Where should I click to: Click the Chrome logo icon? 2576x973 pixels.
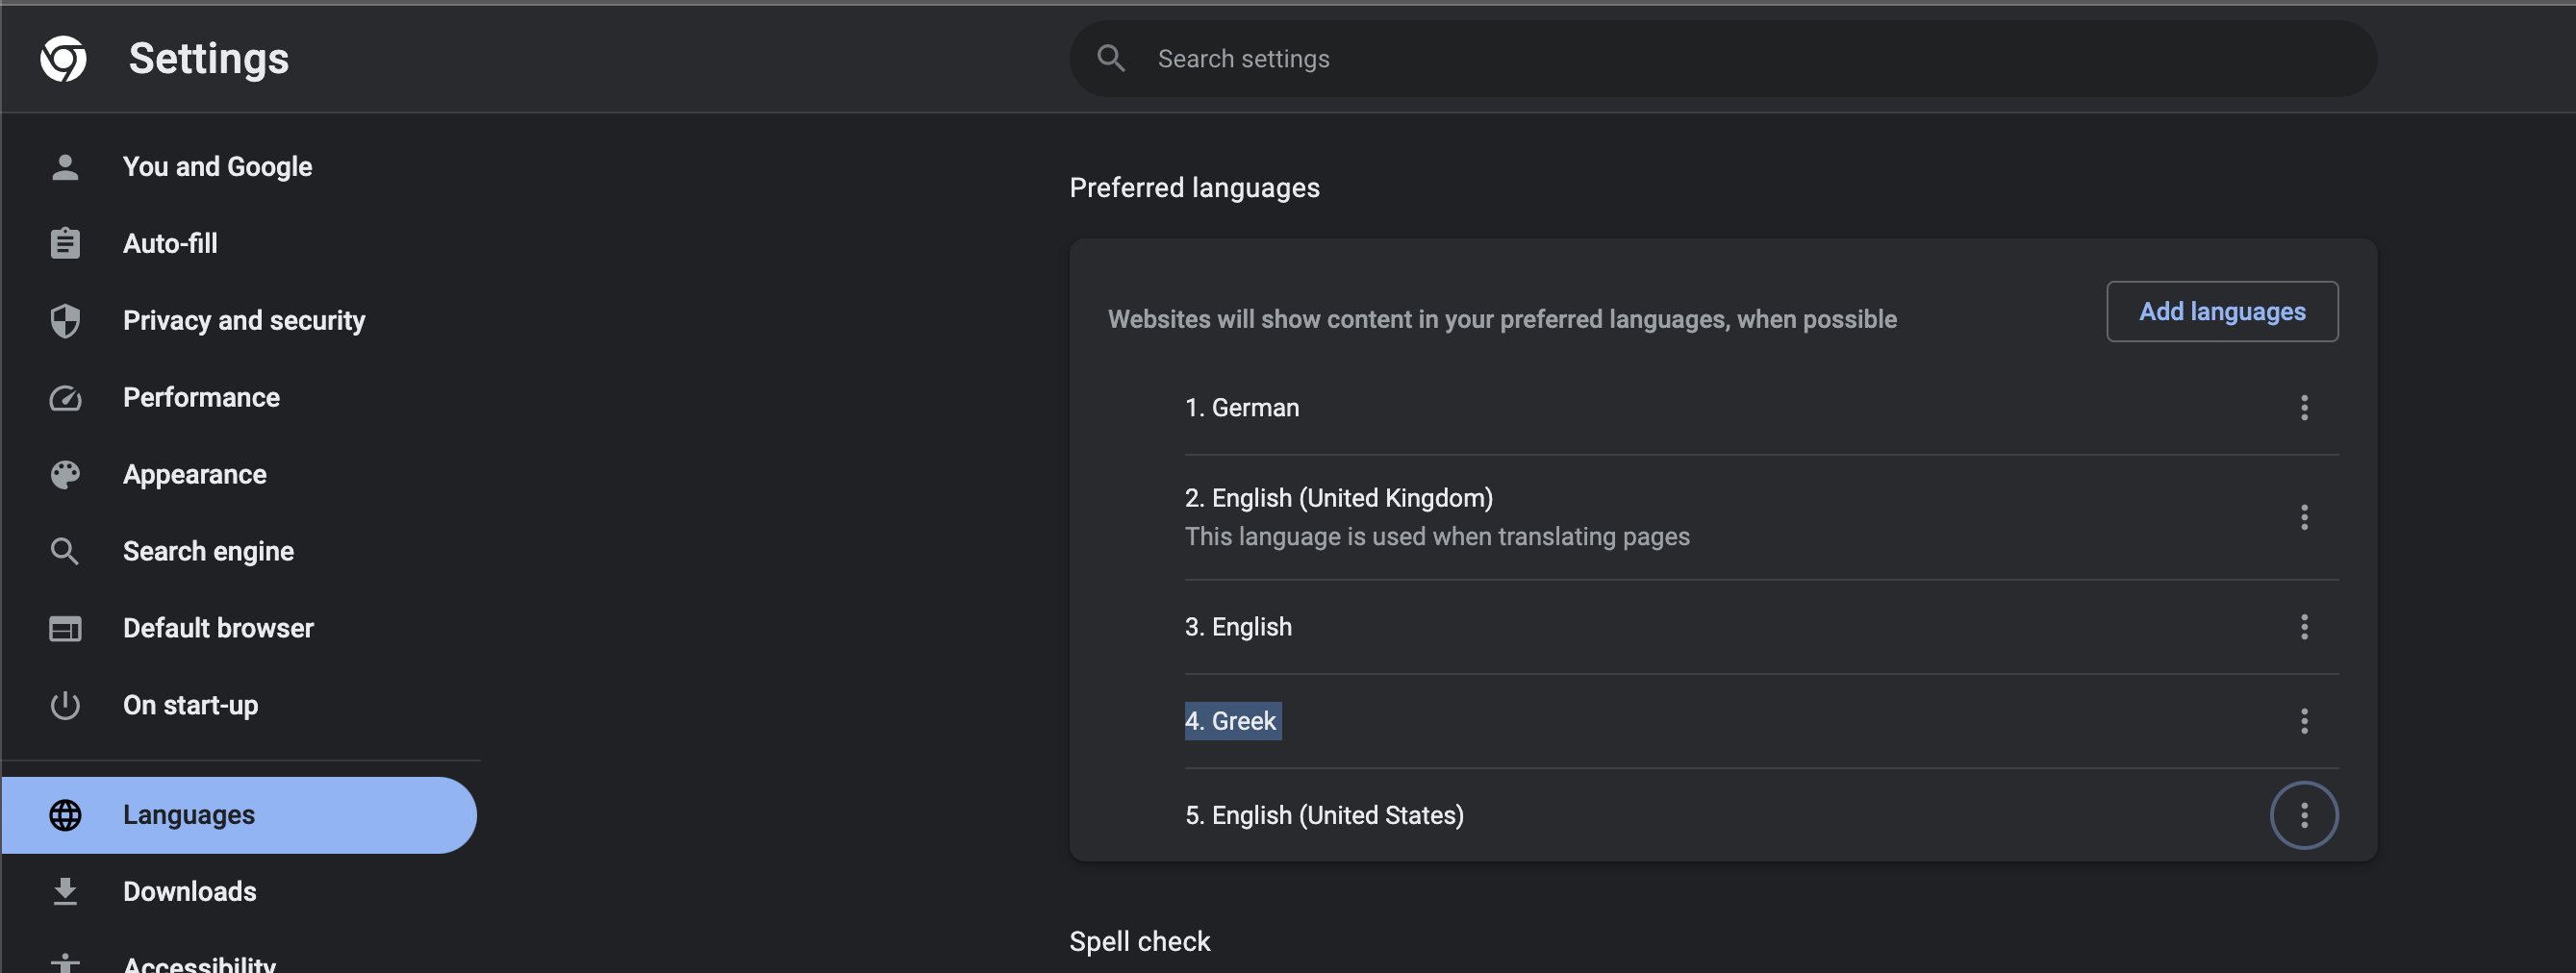tap(64, 58)
